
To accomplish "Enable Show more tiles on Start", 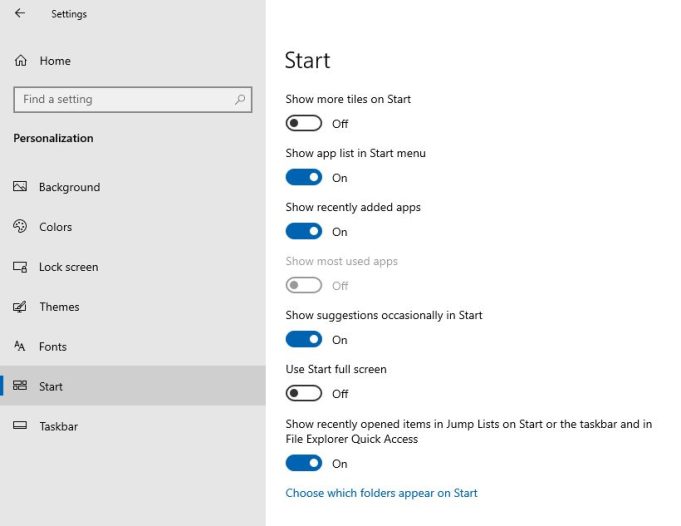I will point(304,123).
